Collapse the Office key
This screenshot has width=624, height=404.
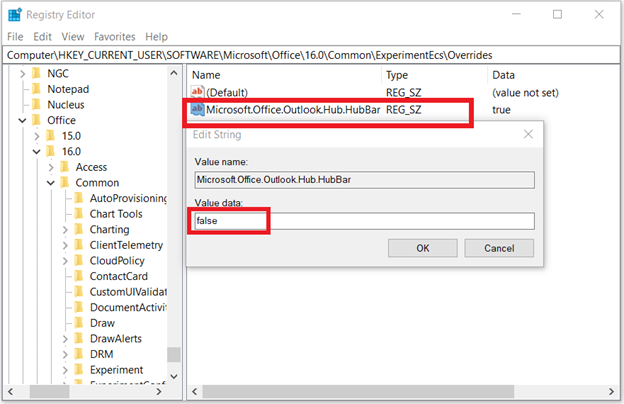click(x=22, y=120)
